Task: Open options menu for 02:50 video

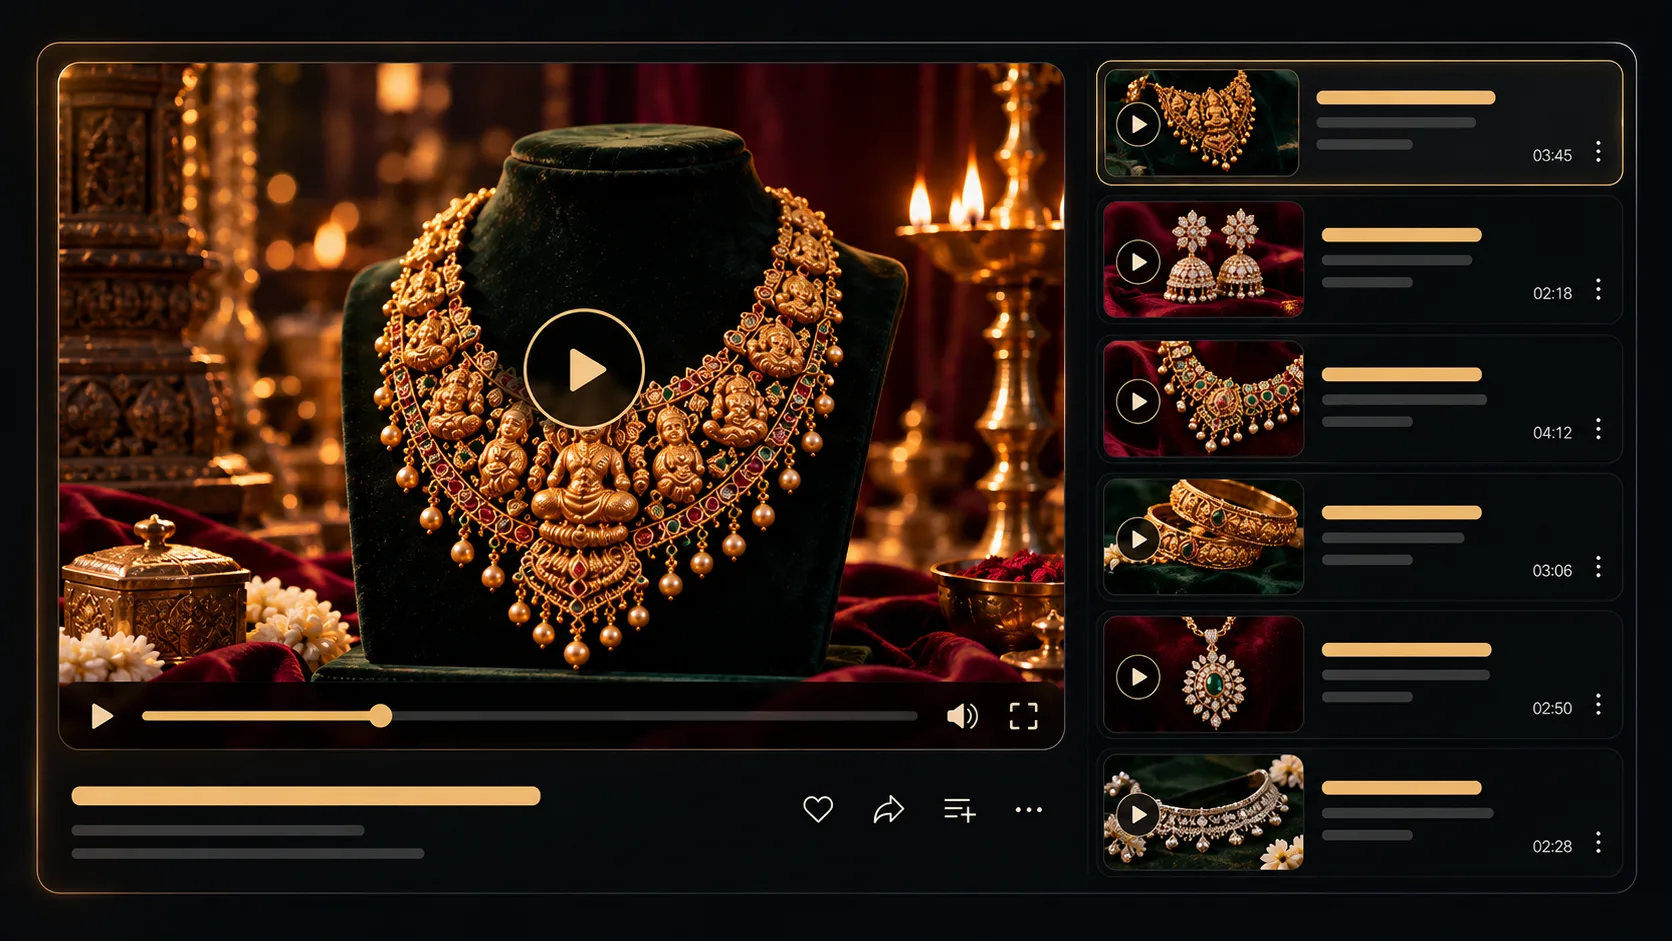Action: 1598,705
